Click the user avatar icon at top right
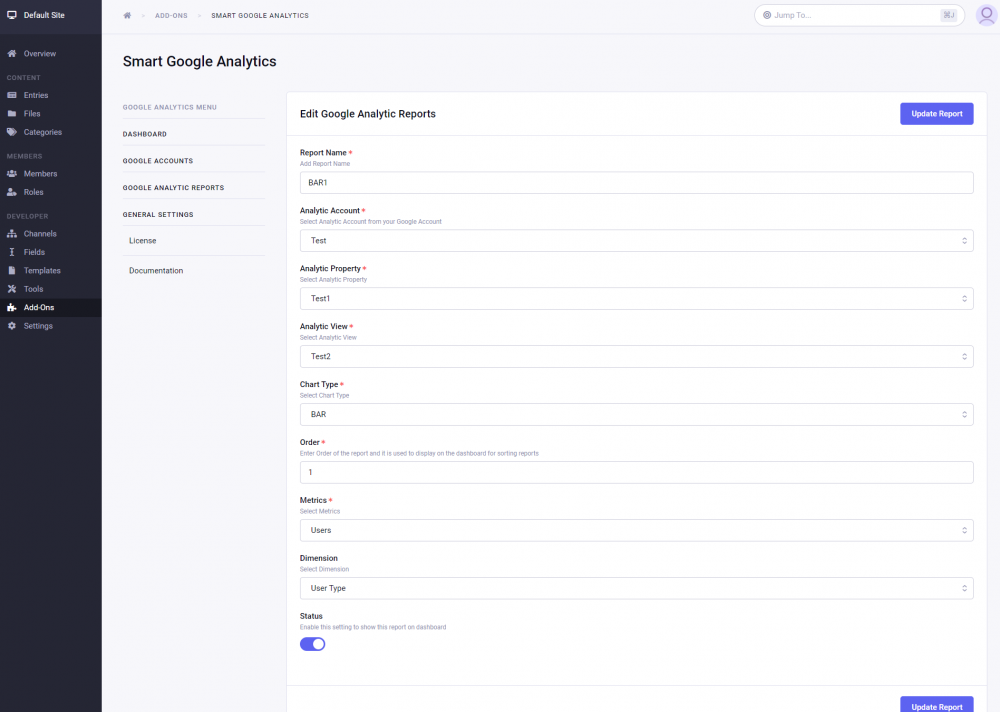 985,15
